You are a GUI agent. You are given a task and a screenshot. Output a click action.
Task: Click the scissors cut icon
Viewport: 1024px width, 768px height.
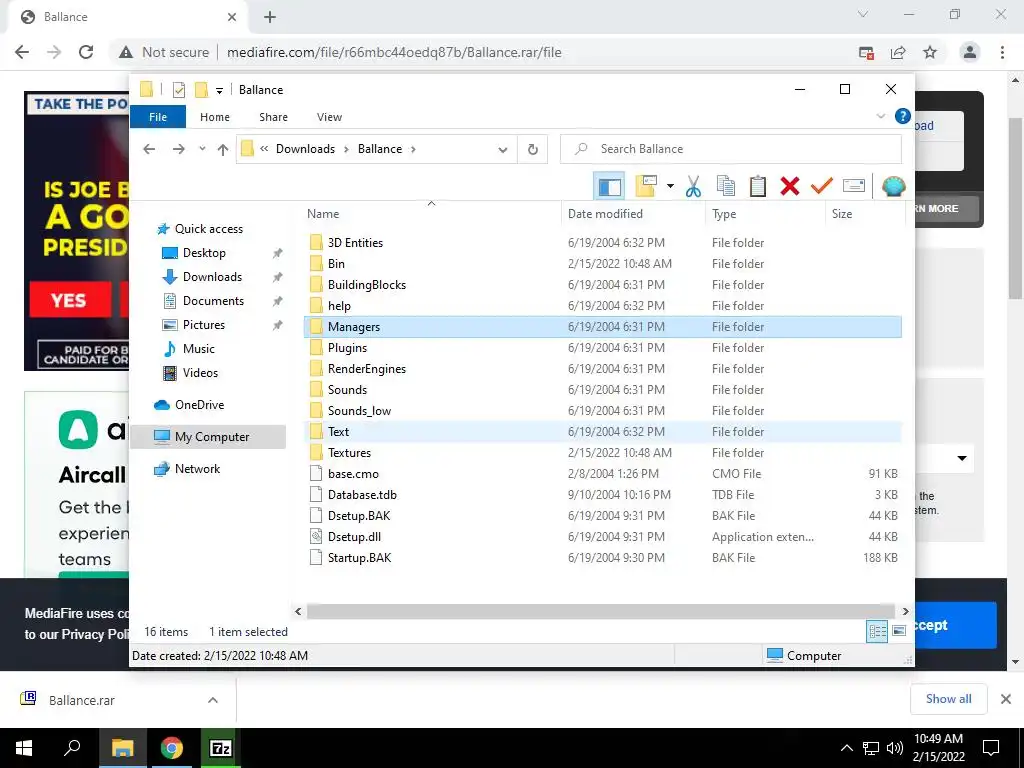(x=693, y=187)
